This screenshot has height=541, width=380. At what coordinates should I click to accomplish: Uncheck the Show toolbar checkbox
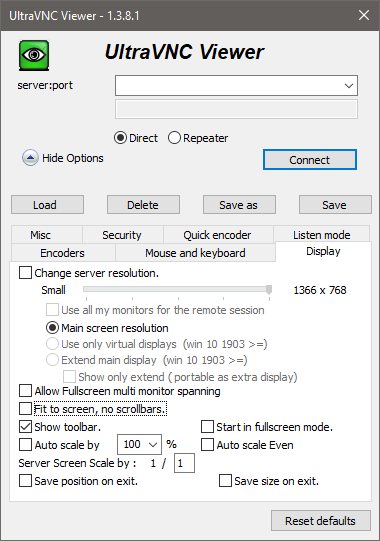pos(25,427)
